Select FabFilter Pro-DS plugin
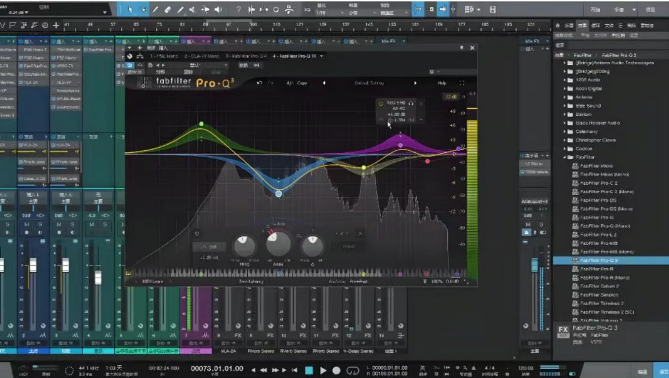 click(x=598, y=200)
